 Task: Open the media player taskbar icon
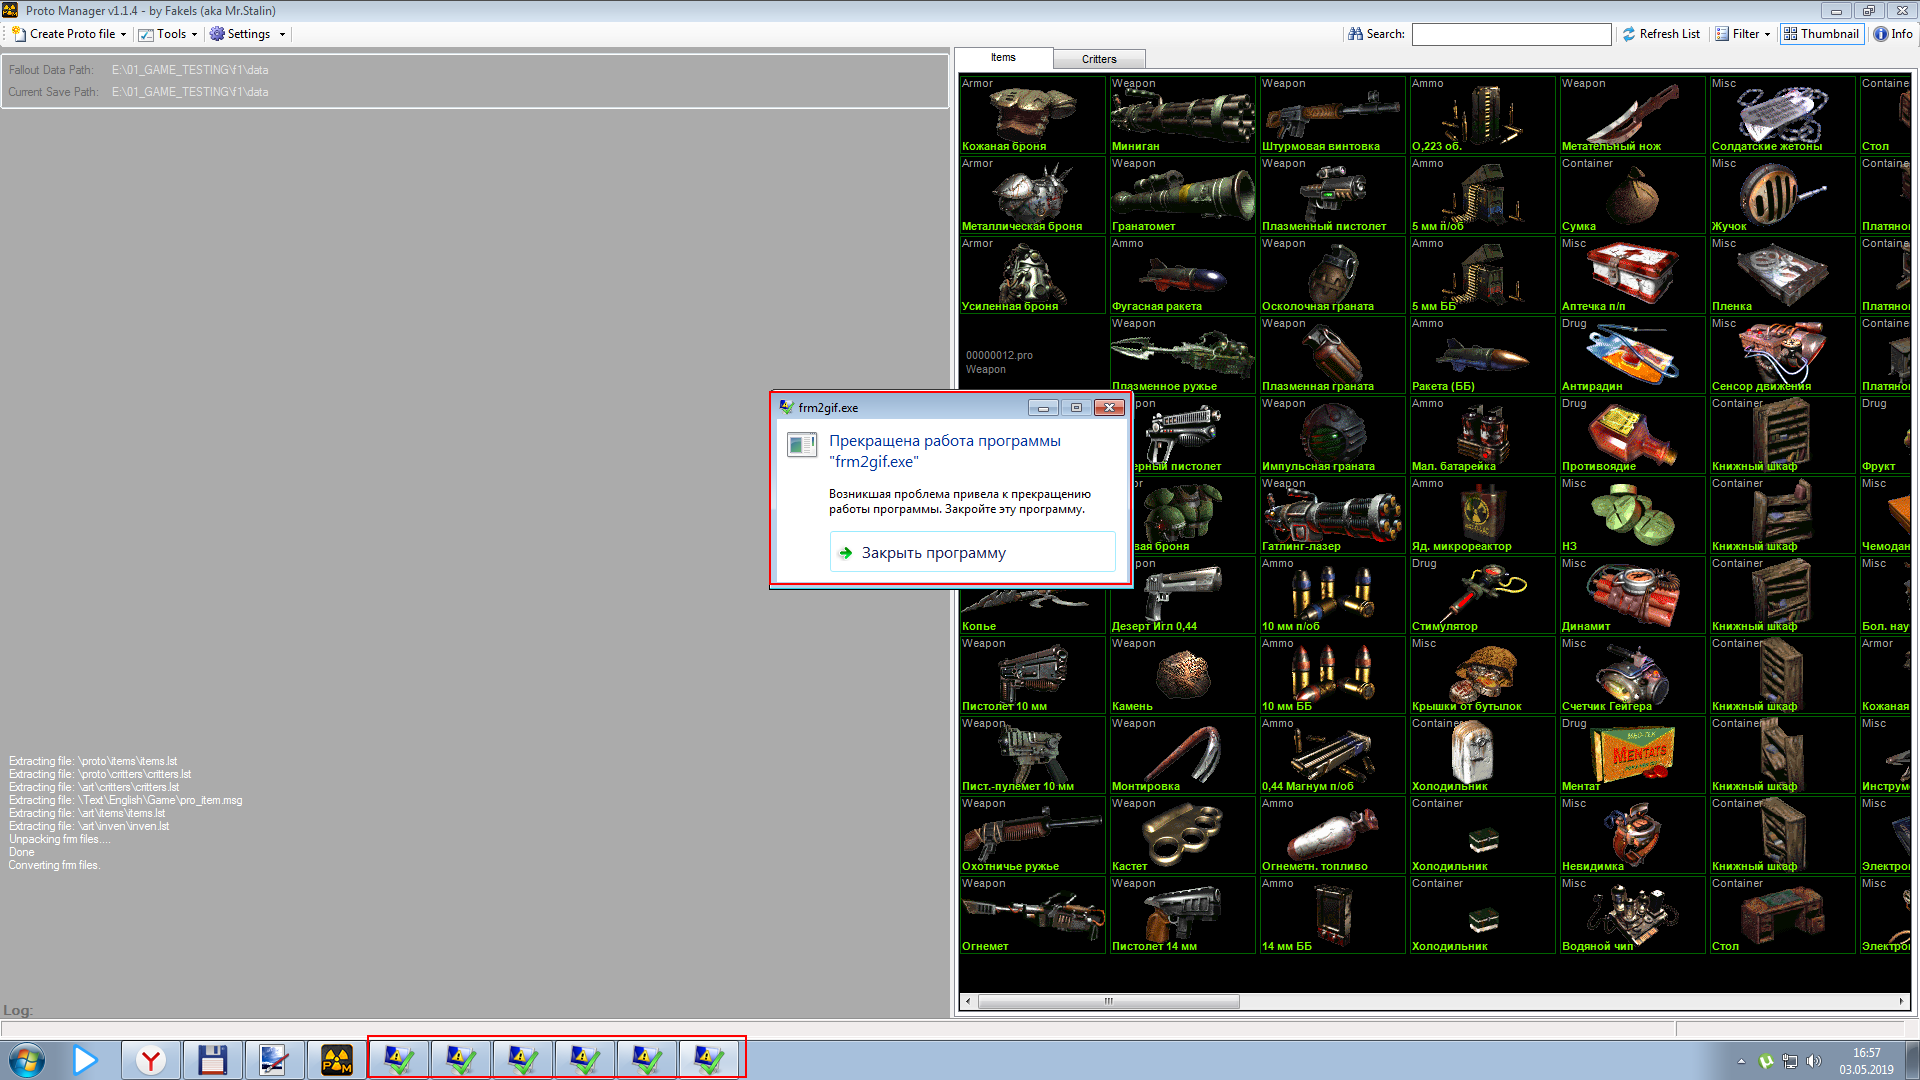tap(86, 1060)
